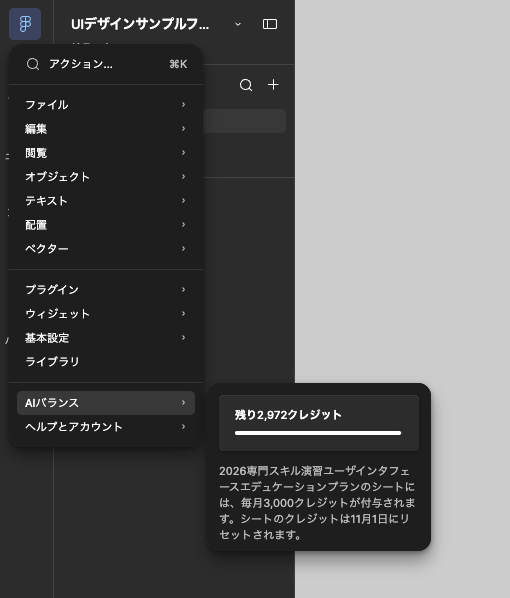
Task: Click the credits reset description paragraph
Action: [317, 503]
